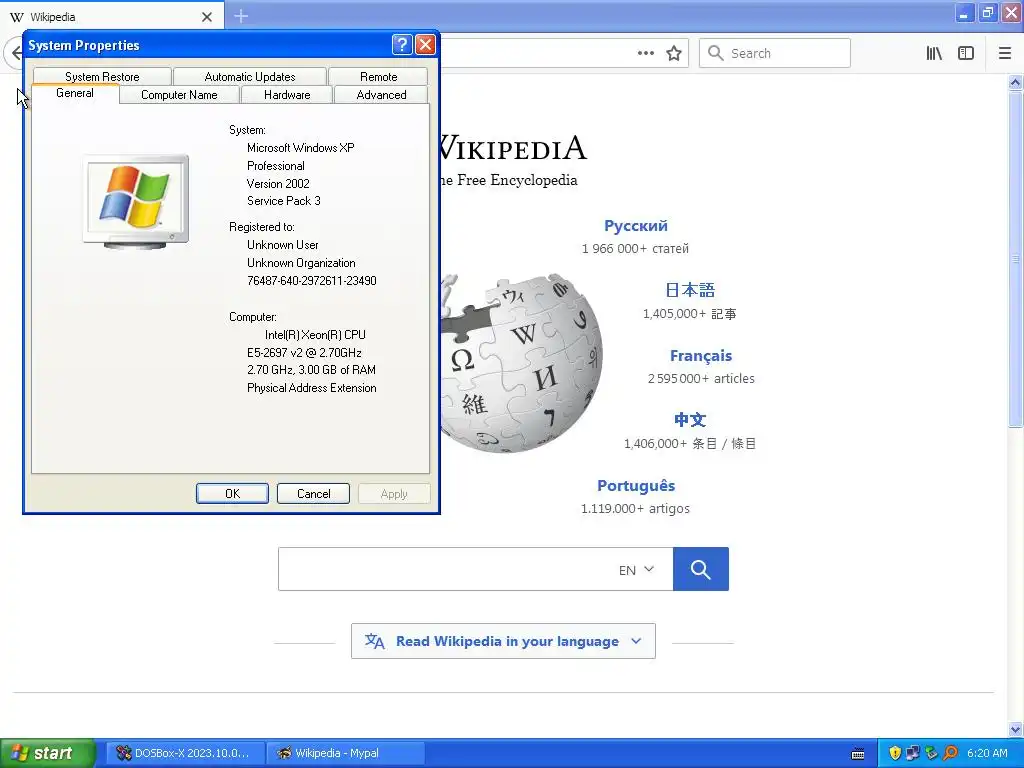Expand Read Wikipedia in your language

click(504, 641)
